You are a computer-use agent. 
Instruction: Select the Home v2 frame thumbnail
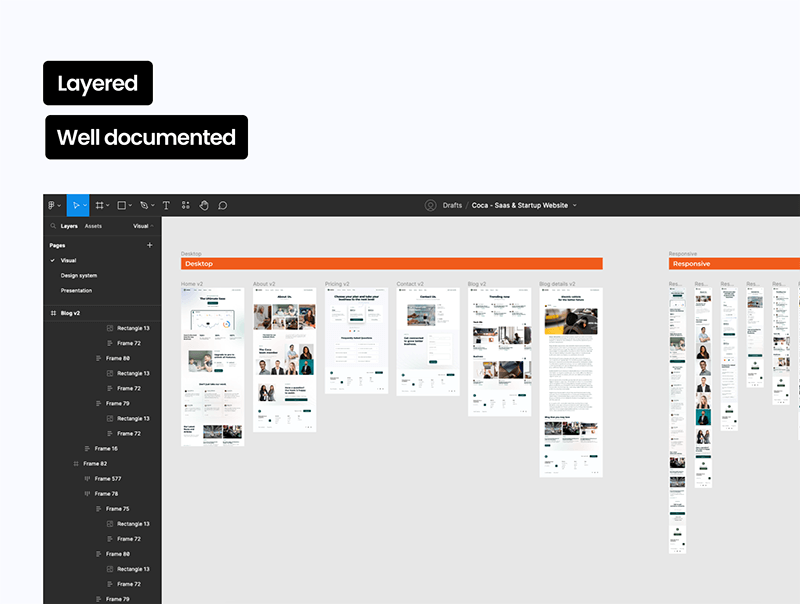click(x=212, y=367)
